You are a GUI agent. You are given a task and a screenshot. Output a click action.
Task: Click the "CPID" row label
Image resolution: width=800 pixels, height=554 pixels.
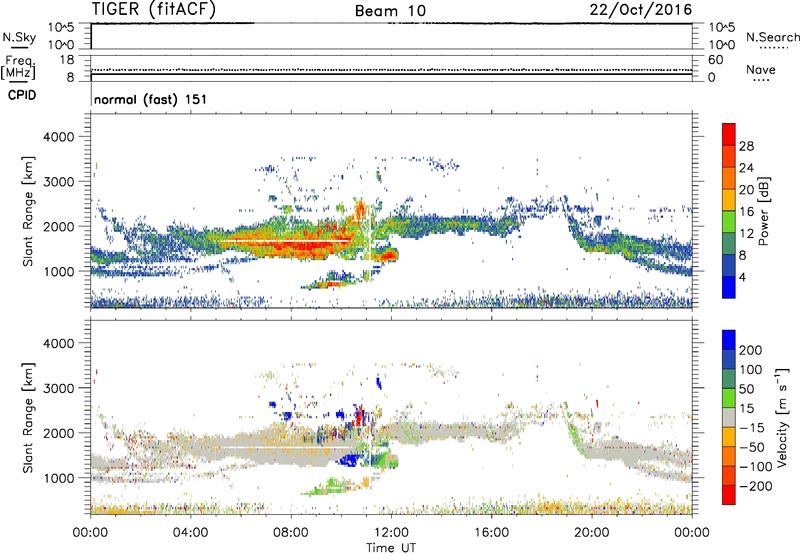coord(21,95)
